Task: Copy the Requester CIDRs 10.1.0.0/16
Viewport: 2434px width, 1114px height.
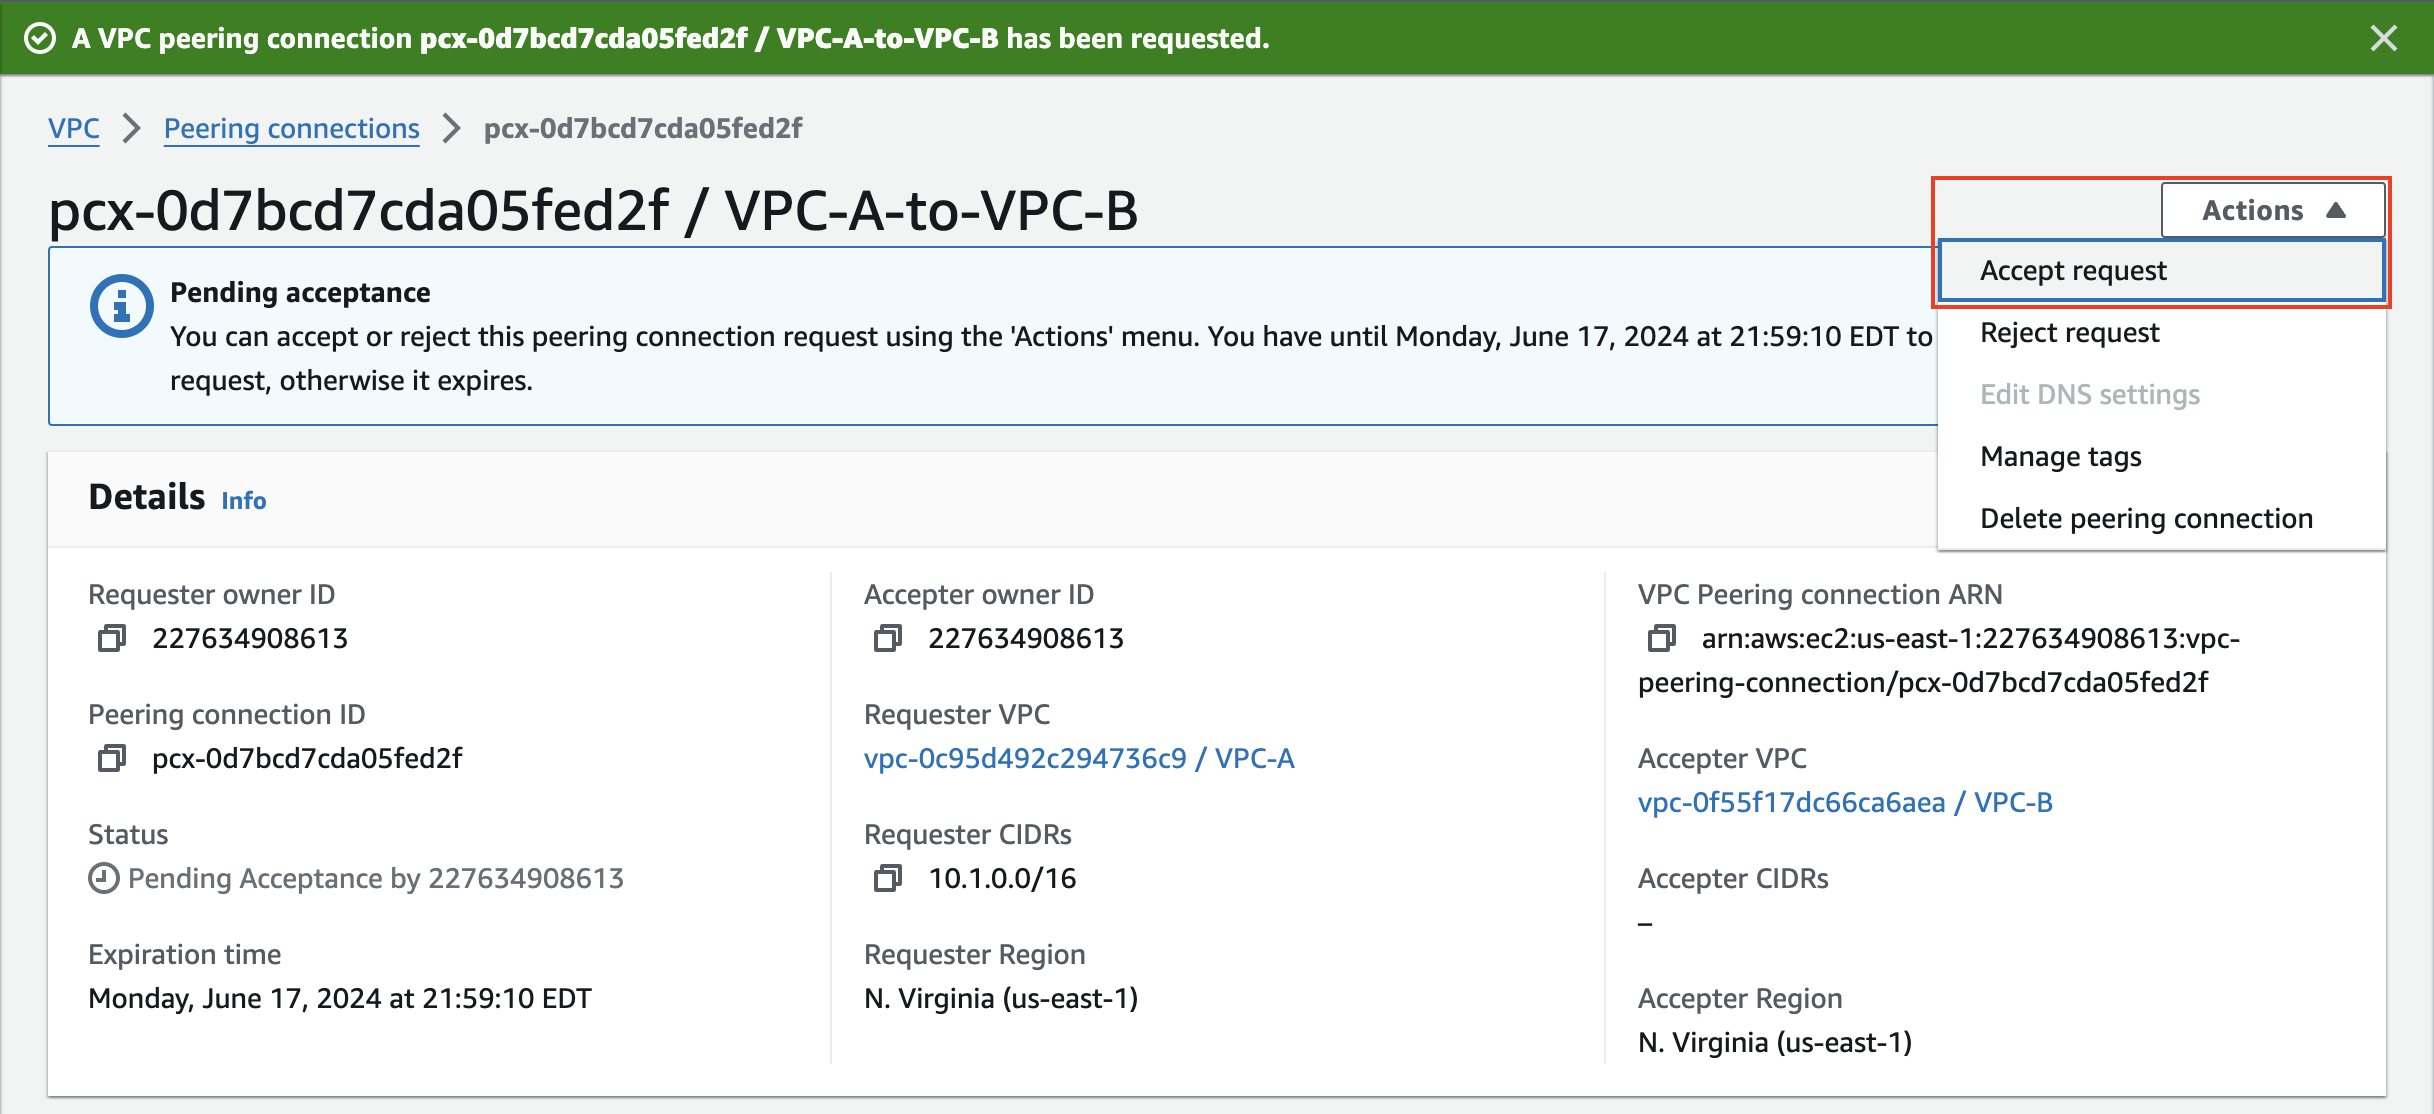Action: (x=887, y=878)
